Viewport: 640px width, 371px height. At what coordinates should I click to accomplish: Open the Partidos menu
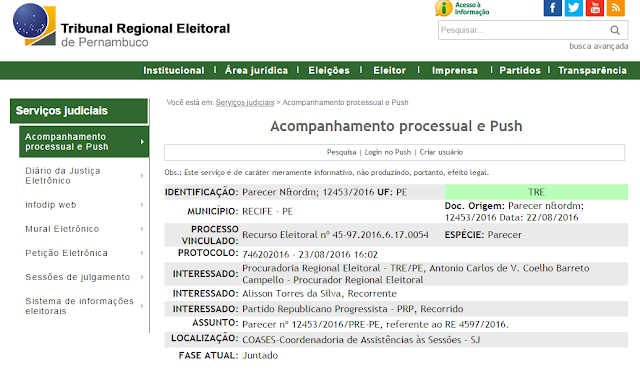[520, 71]
